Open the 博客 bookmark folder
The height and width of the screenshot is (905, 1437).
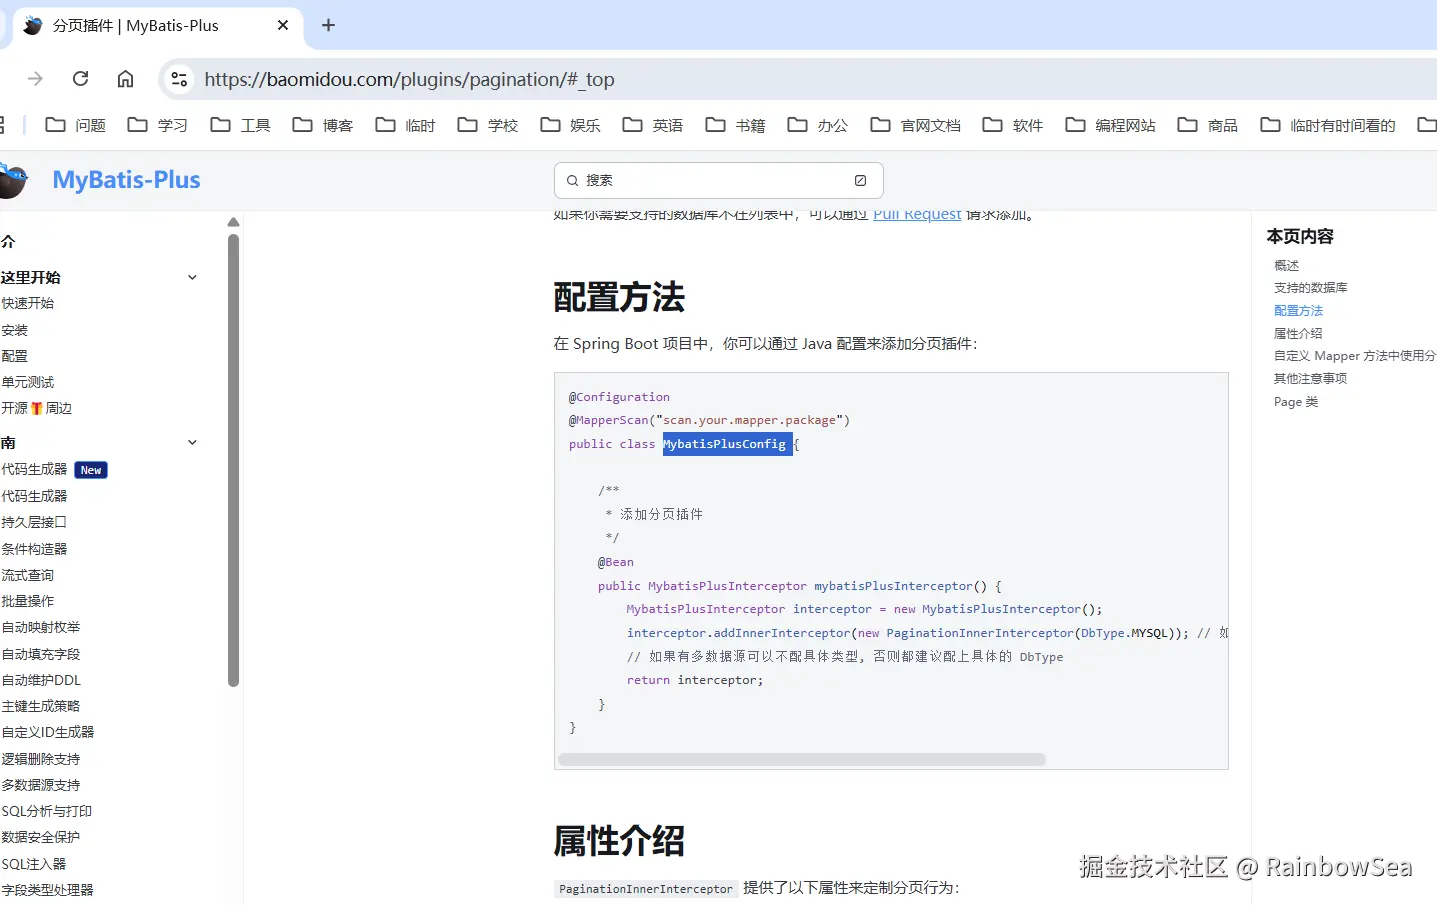[x=323, y=125]
